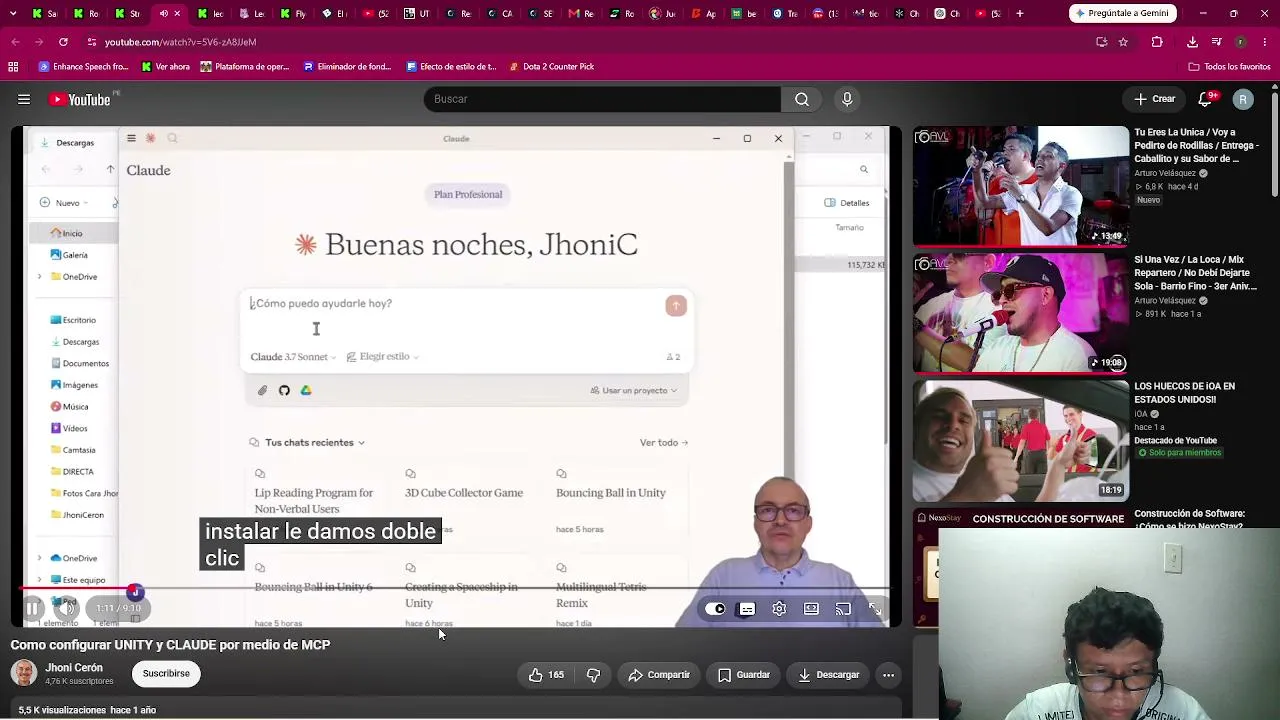This screenshot has width=1280, height=720.
Task: Open the Ver ahora bookmark
Action: (x=165, y=67)
